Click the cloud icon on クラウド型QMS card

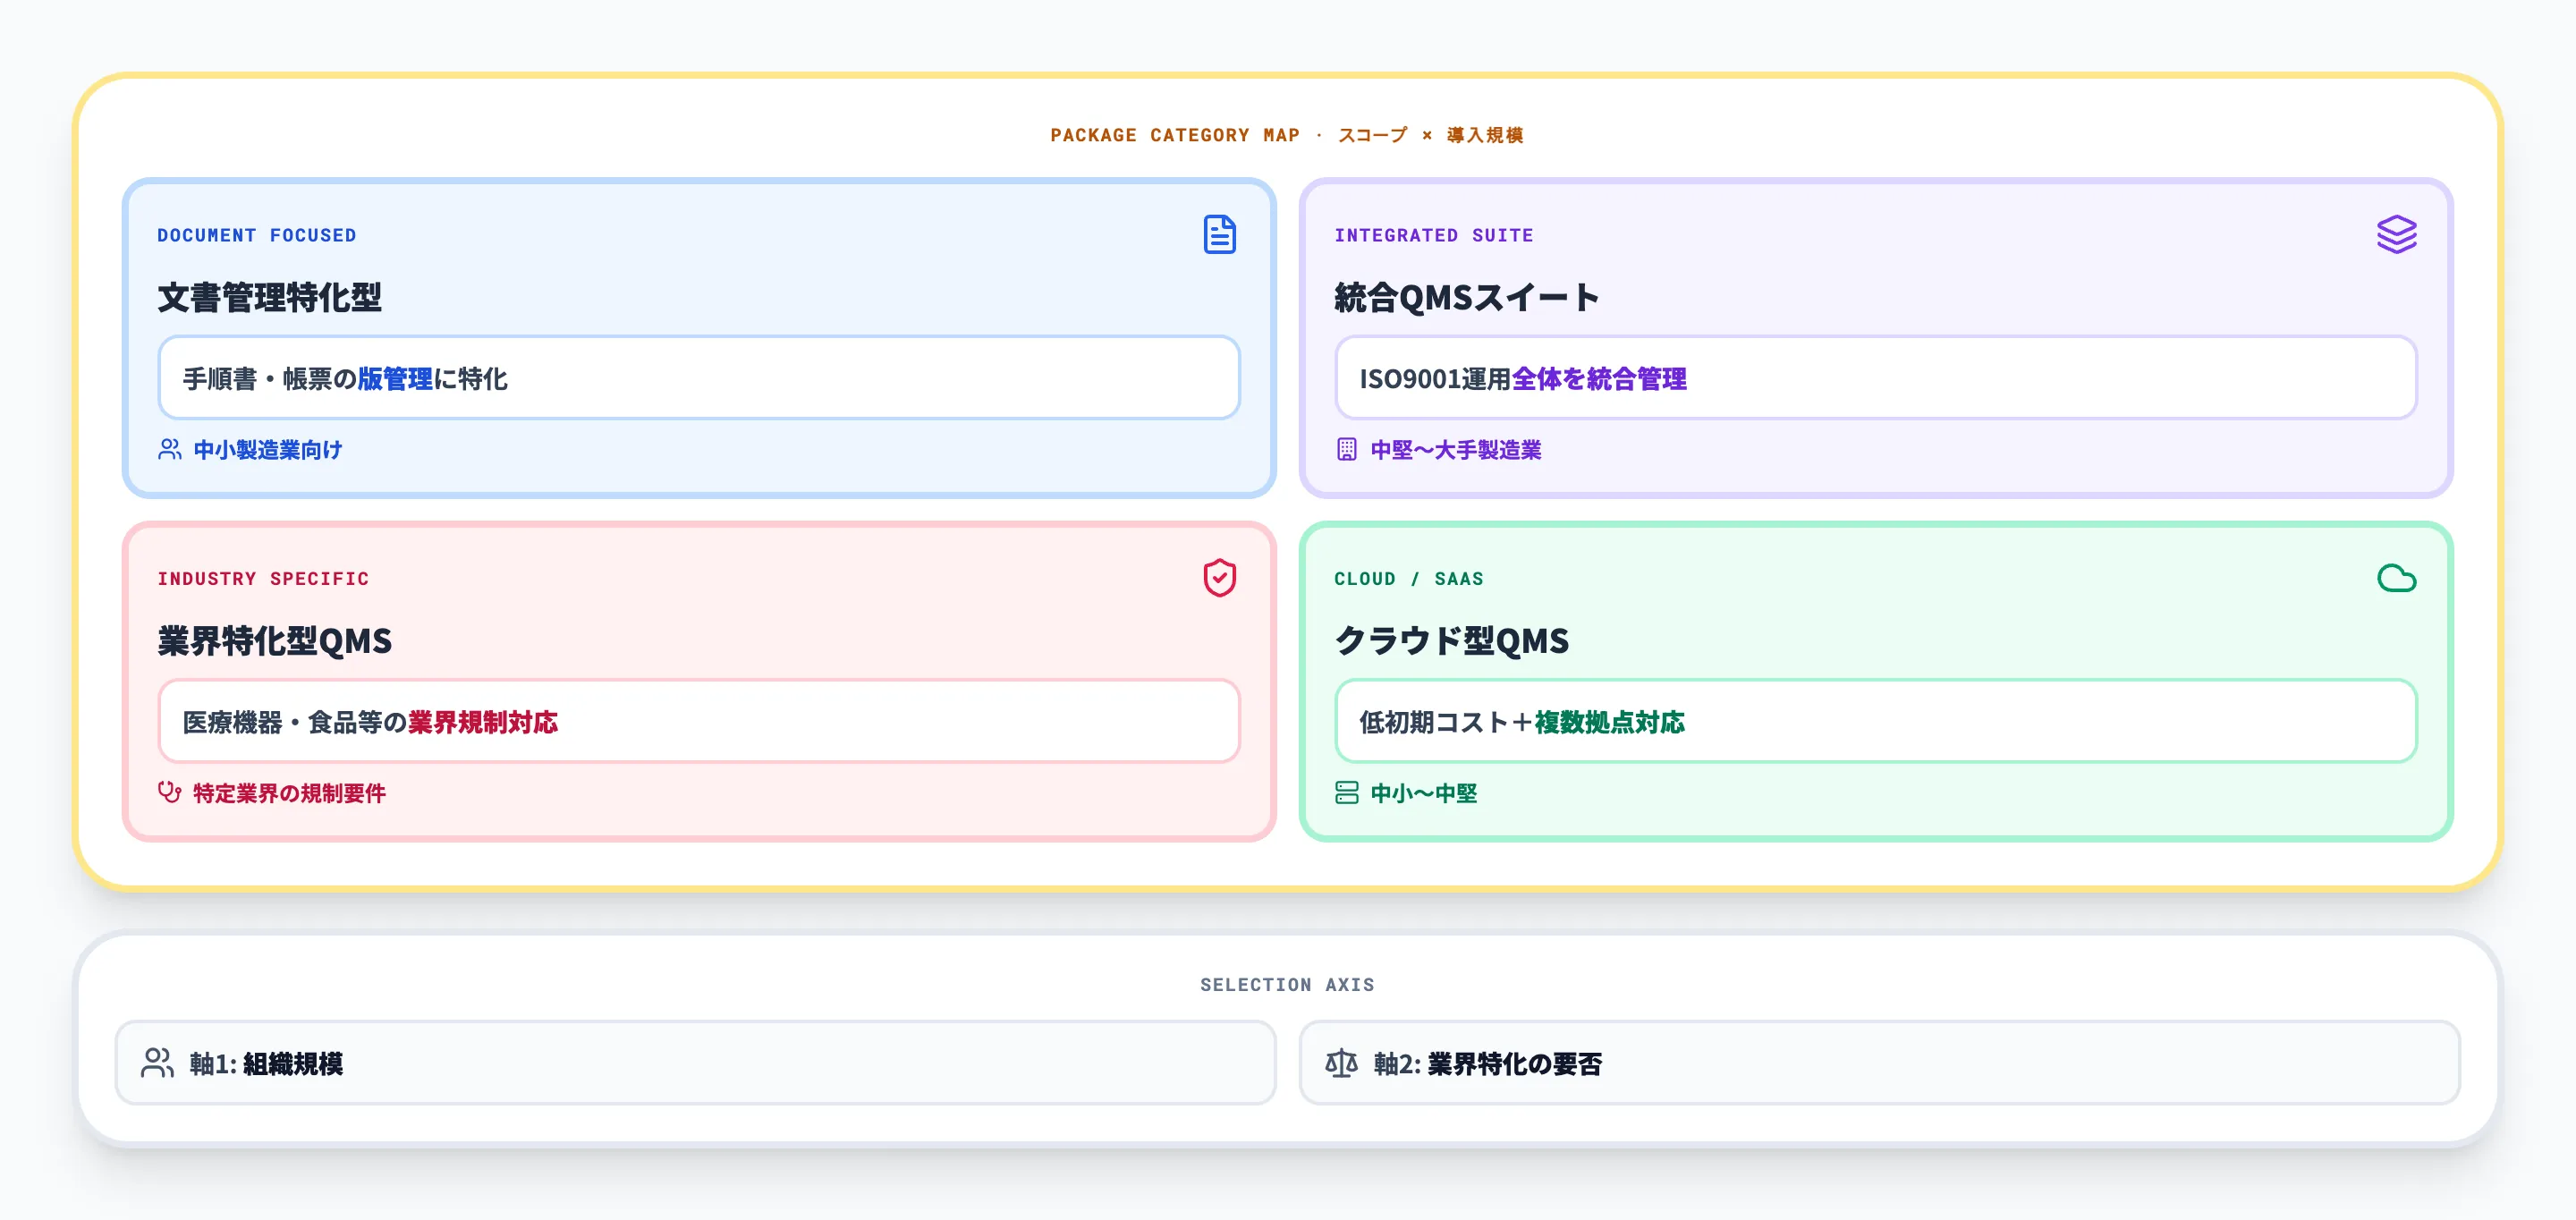(2397, 578)
